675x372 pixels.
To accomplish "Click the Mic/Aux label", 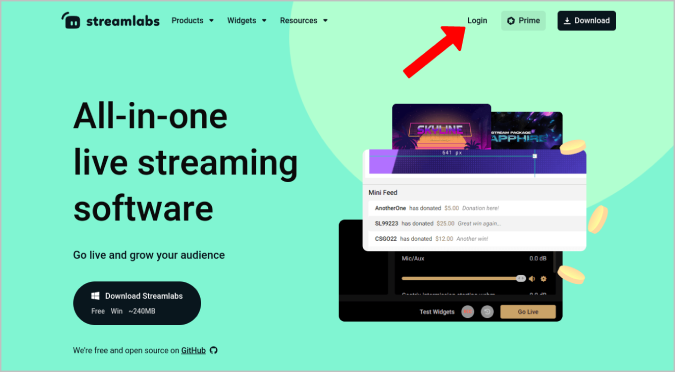I will [413, 258].
